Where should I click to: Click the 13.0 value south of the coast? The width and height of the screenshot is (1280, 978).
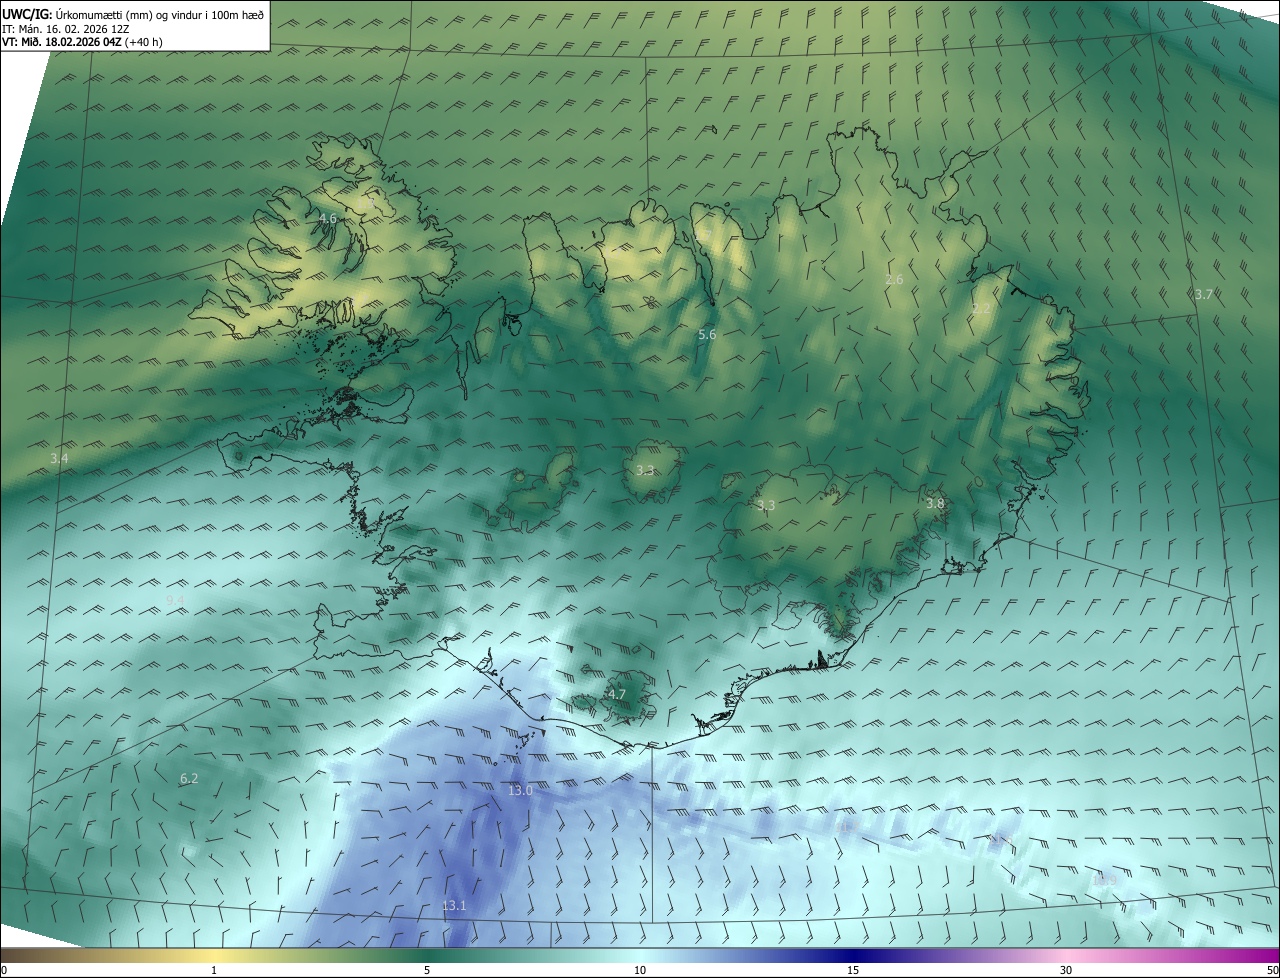520,790
